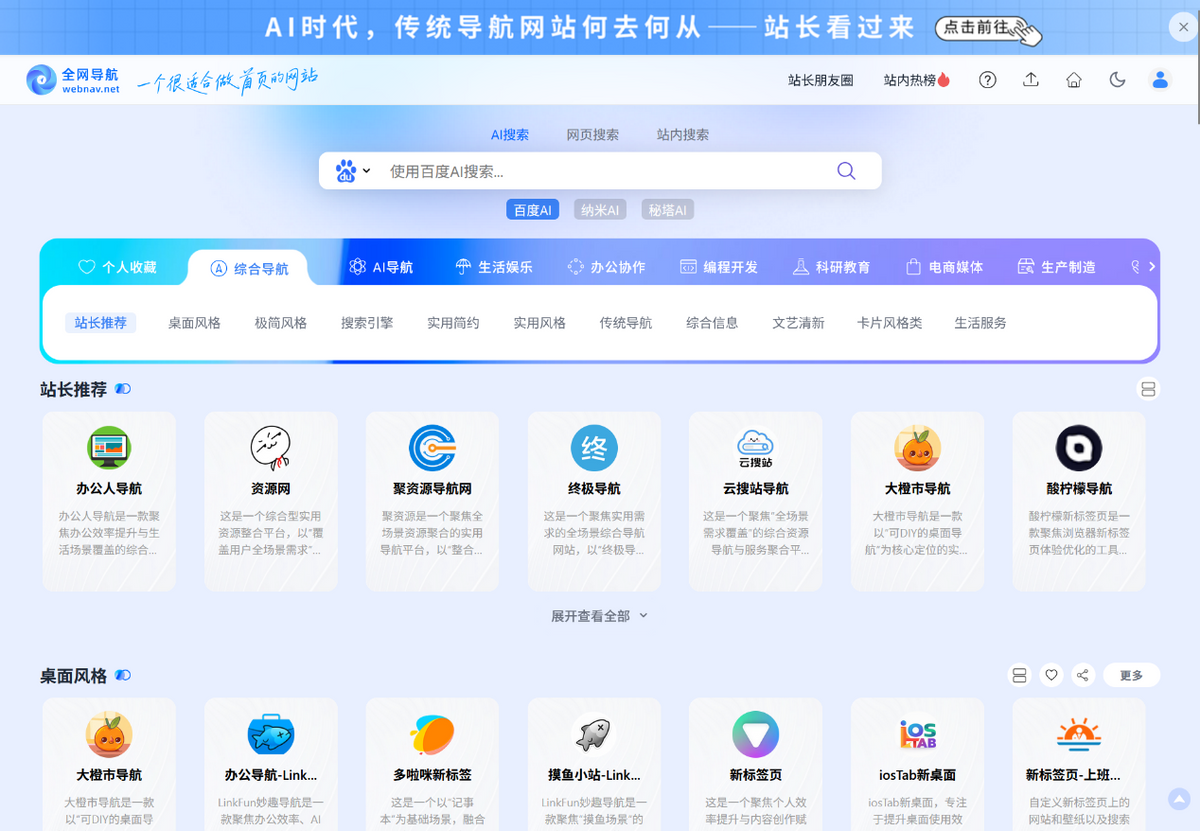Toggle dark mode moon icon
The image size is (1200, 831).
[x=1117, y=80]
